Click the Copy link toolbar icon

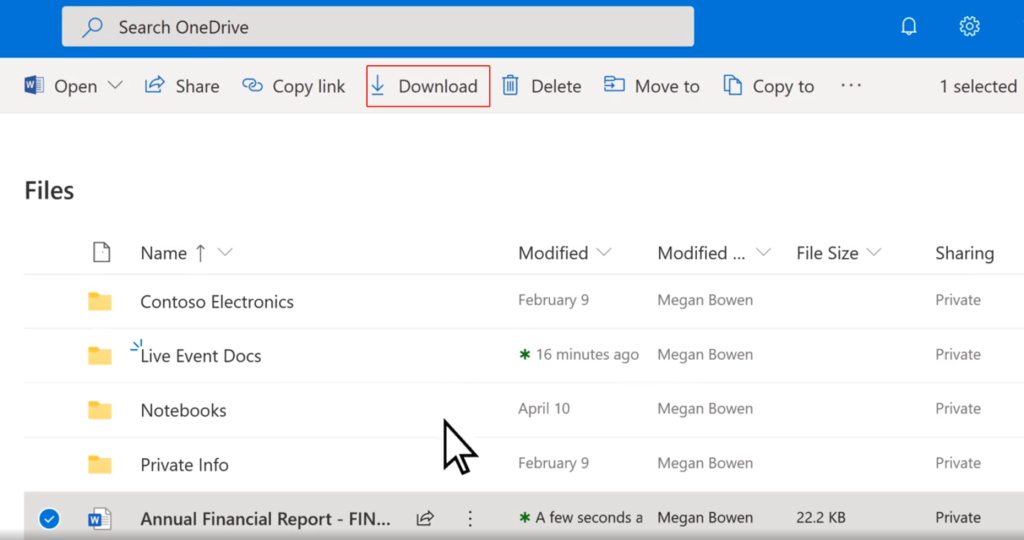pyautogui.click(x=253, y=86)
